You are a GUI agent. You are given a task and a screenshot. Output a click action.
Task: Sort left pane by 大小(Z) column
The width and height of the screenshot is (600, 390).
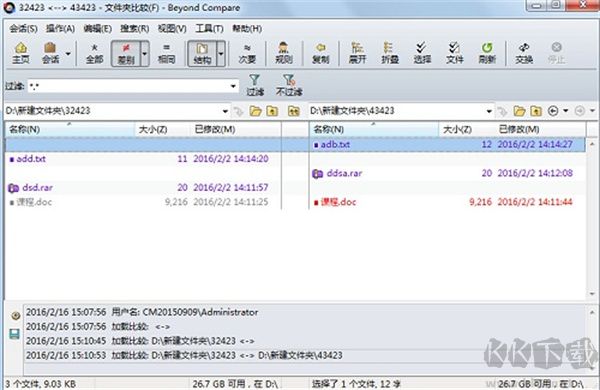pos(162,129)
